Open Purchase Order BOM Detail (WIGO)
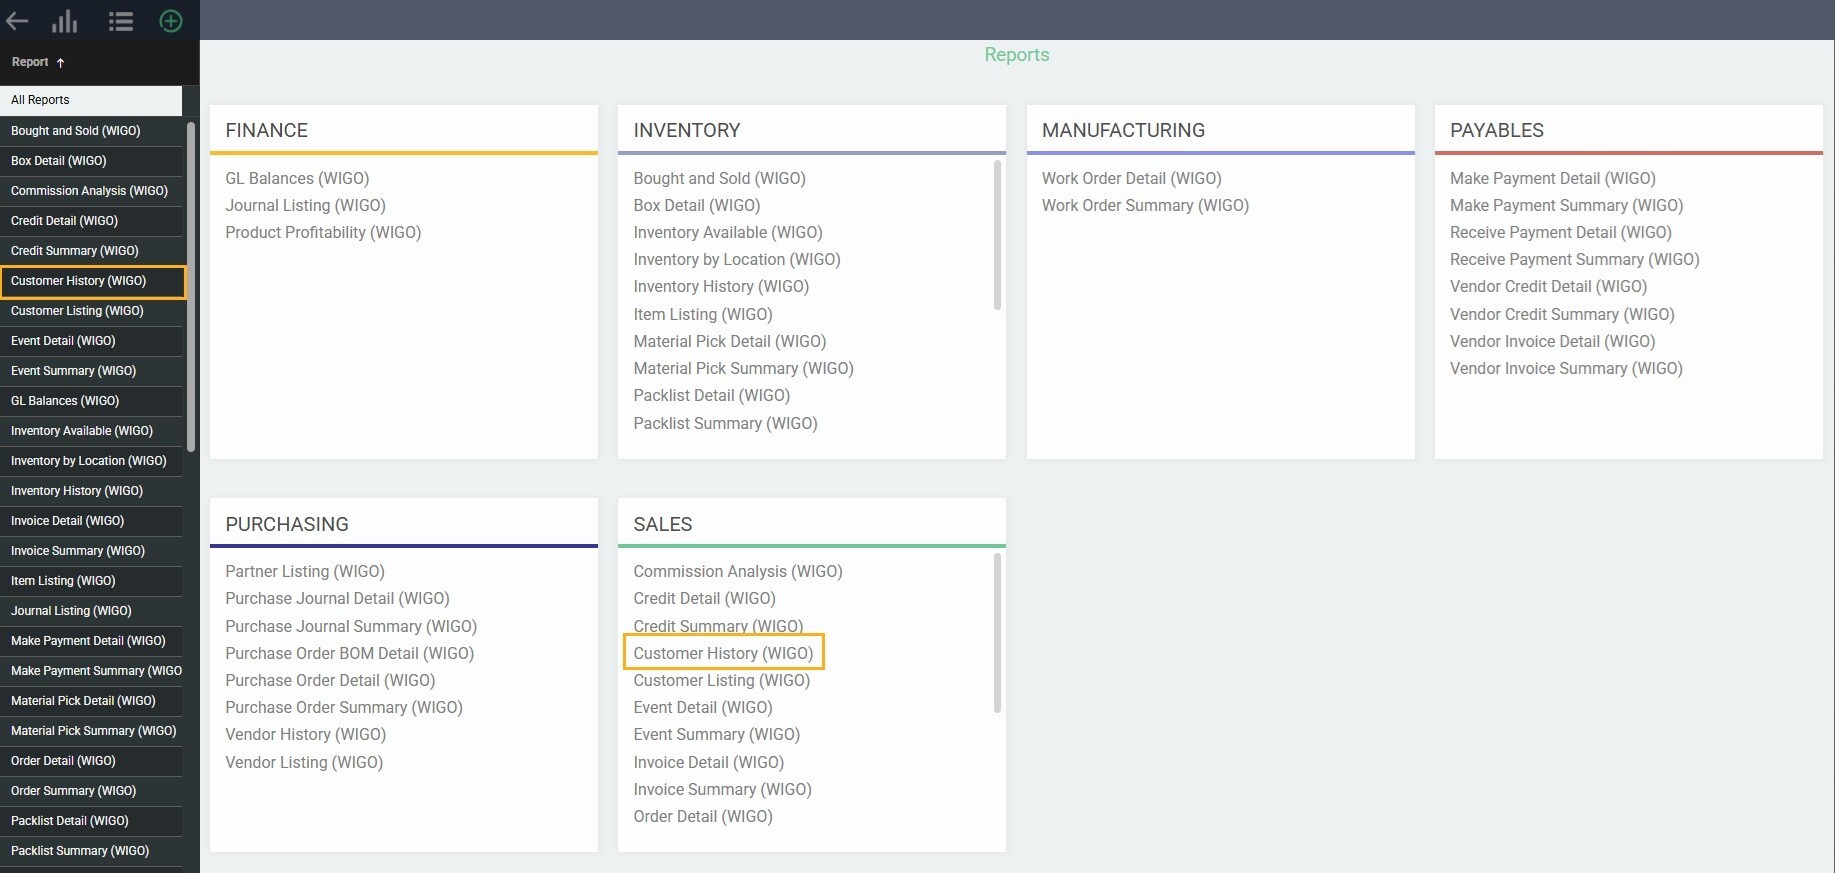The image size is (1839, 873). coord(349,653)
